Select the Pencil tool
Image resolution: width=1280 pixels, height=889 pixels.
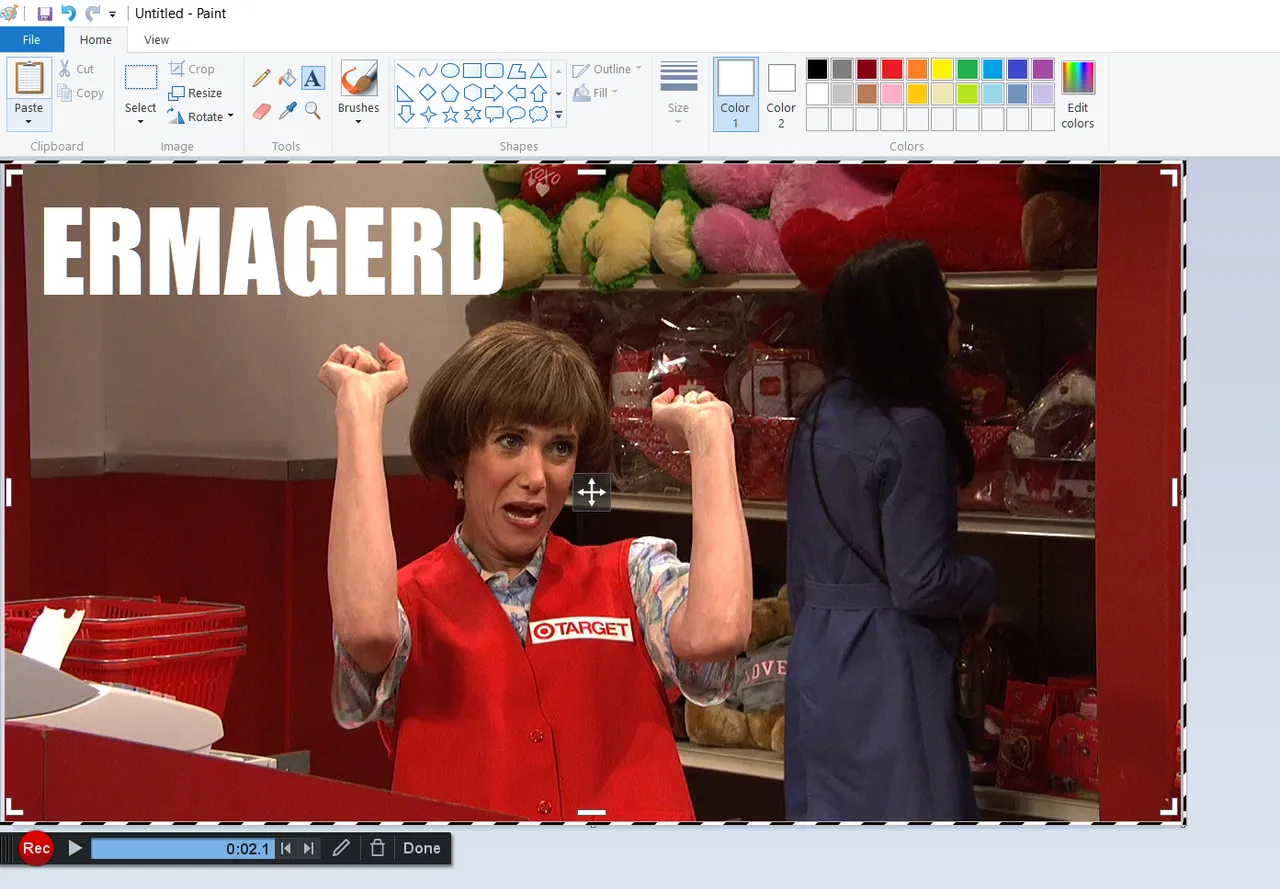[x=262, y=78]
